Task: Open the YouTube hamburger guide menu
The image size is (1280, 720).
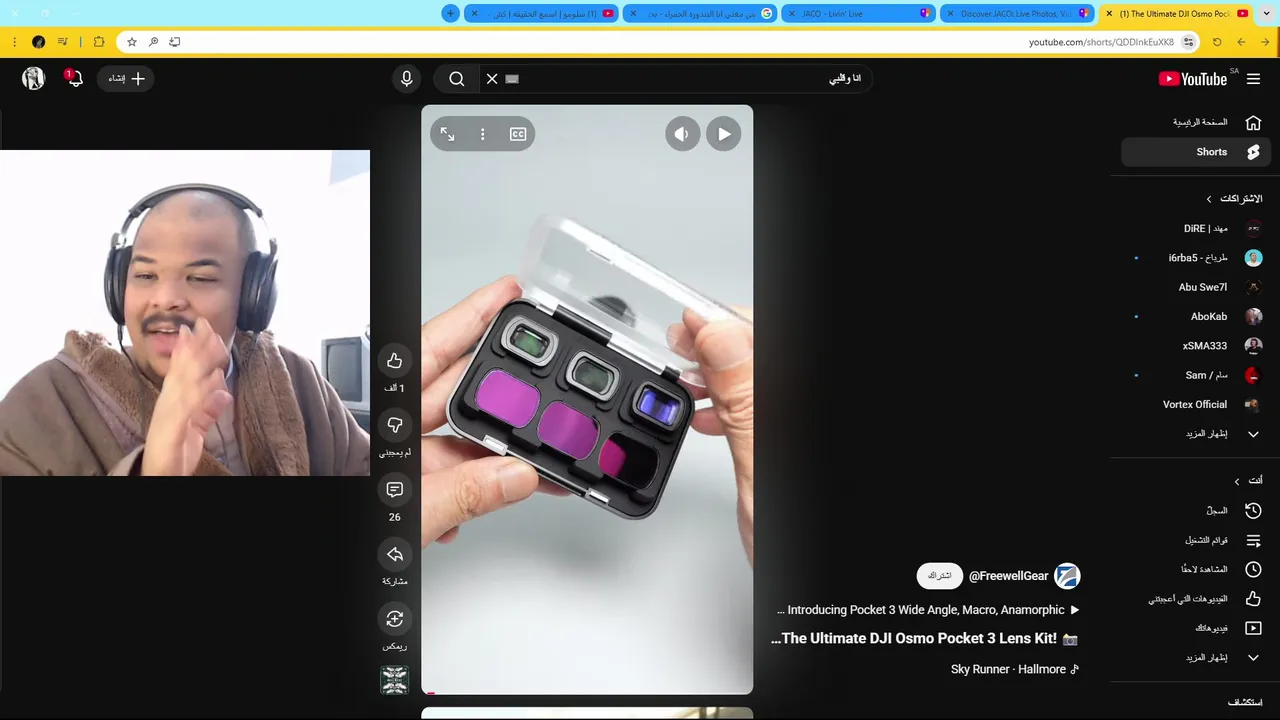Action: (x=1253, y=79)
